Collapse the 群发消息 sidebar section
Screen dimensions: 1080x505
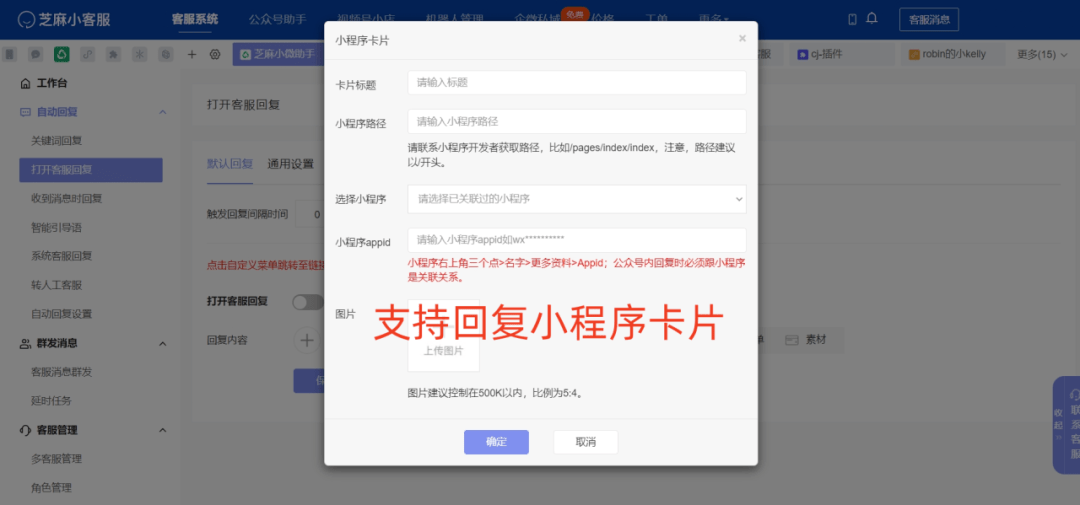click(162, 343)
